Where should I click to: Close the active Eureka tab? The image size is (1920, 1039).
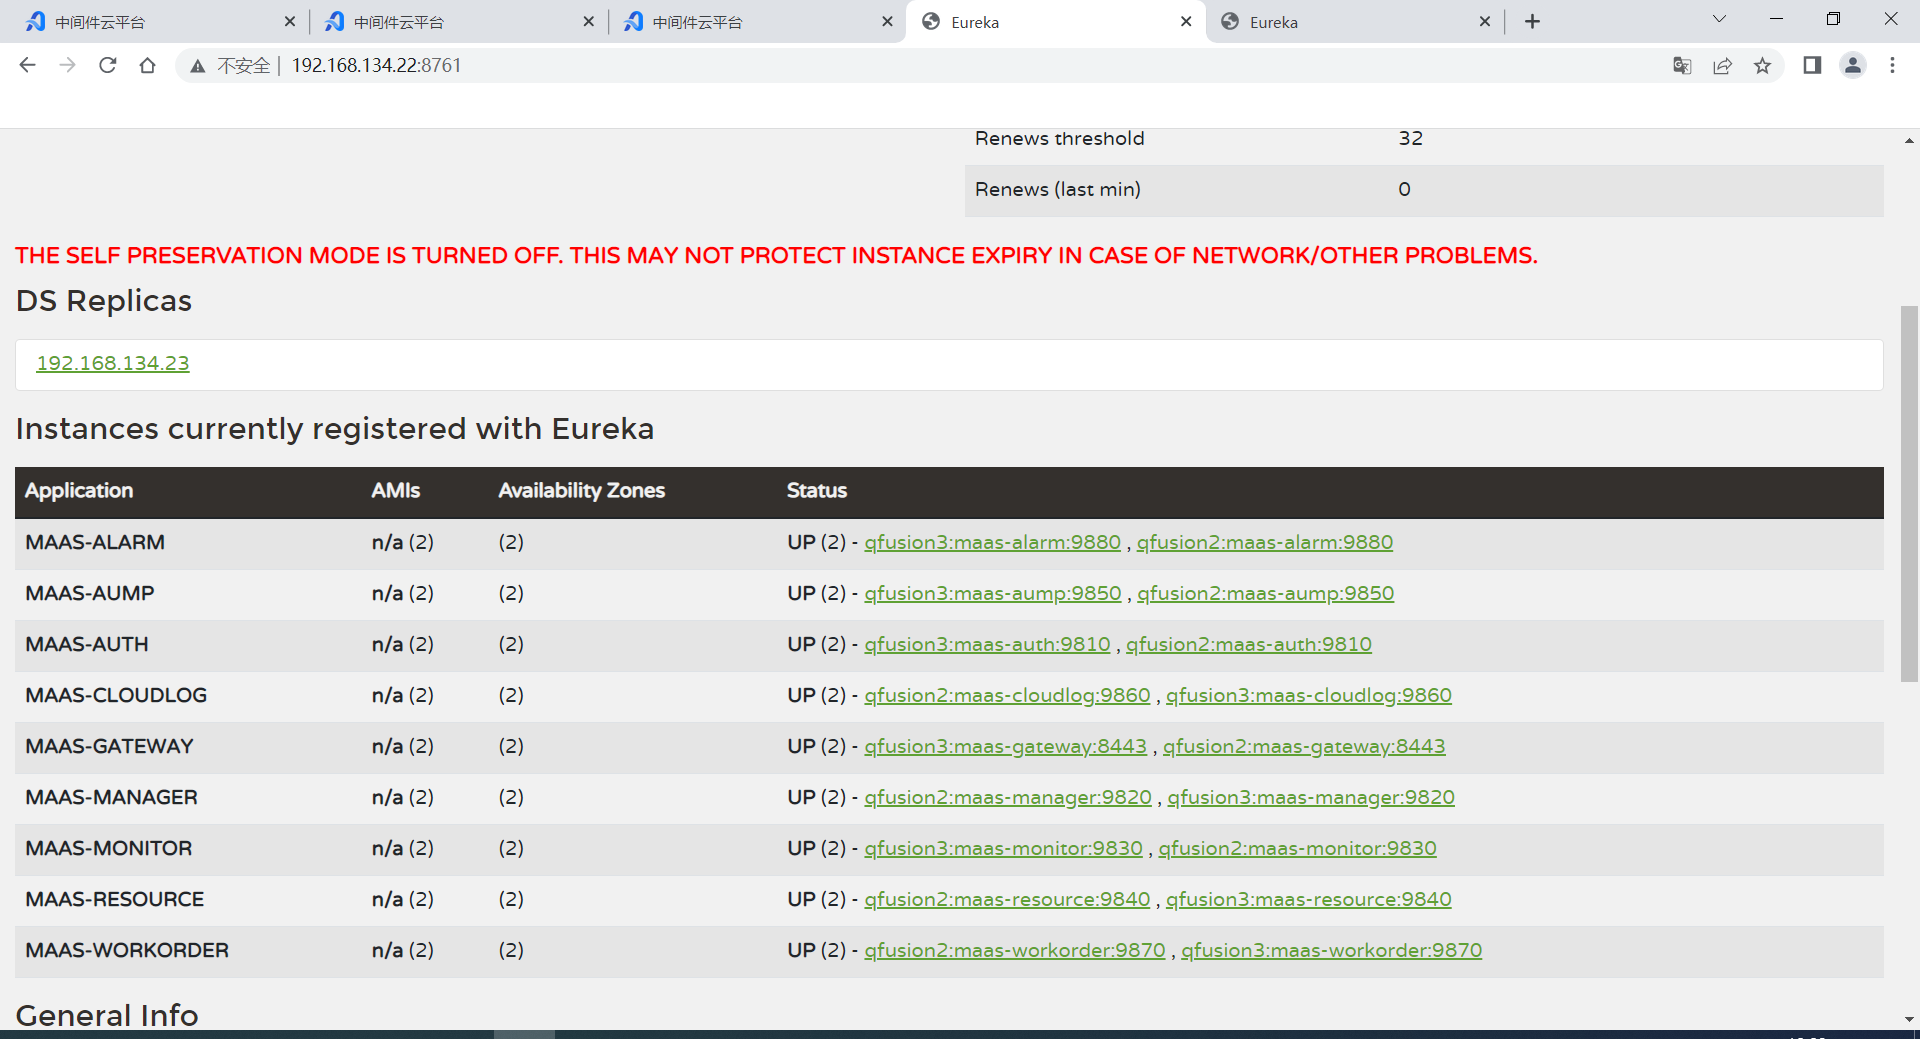1186,21
